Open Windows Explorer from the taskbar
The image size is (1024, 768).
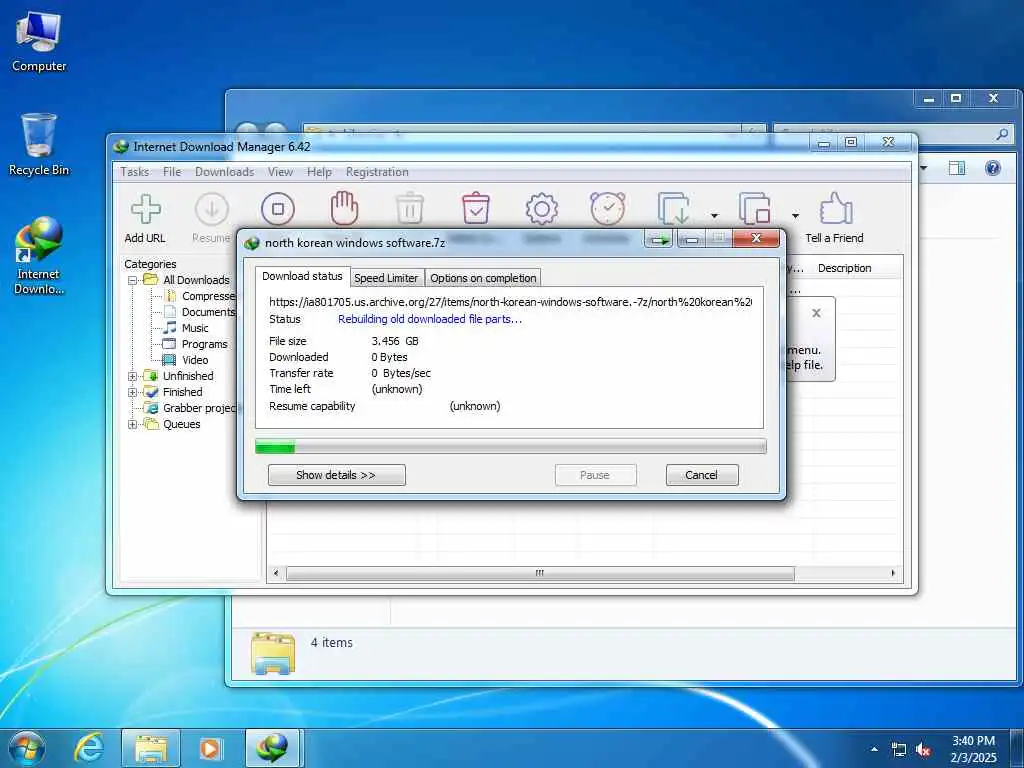pyautogui.click(x=151, y=748)
